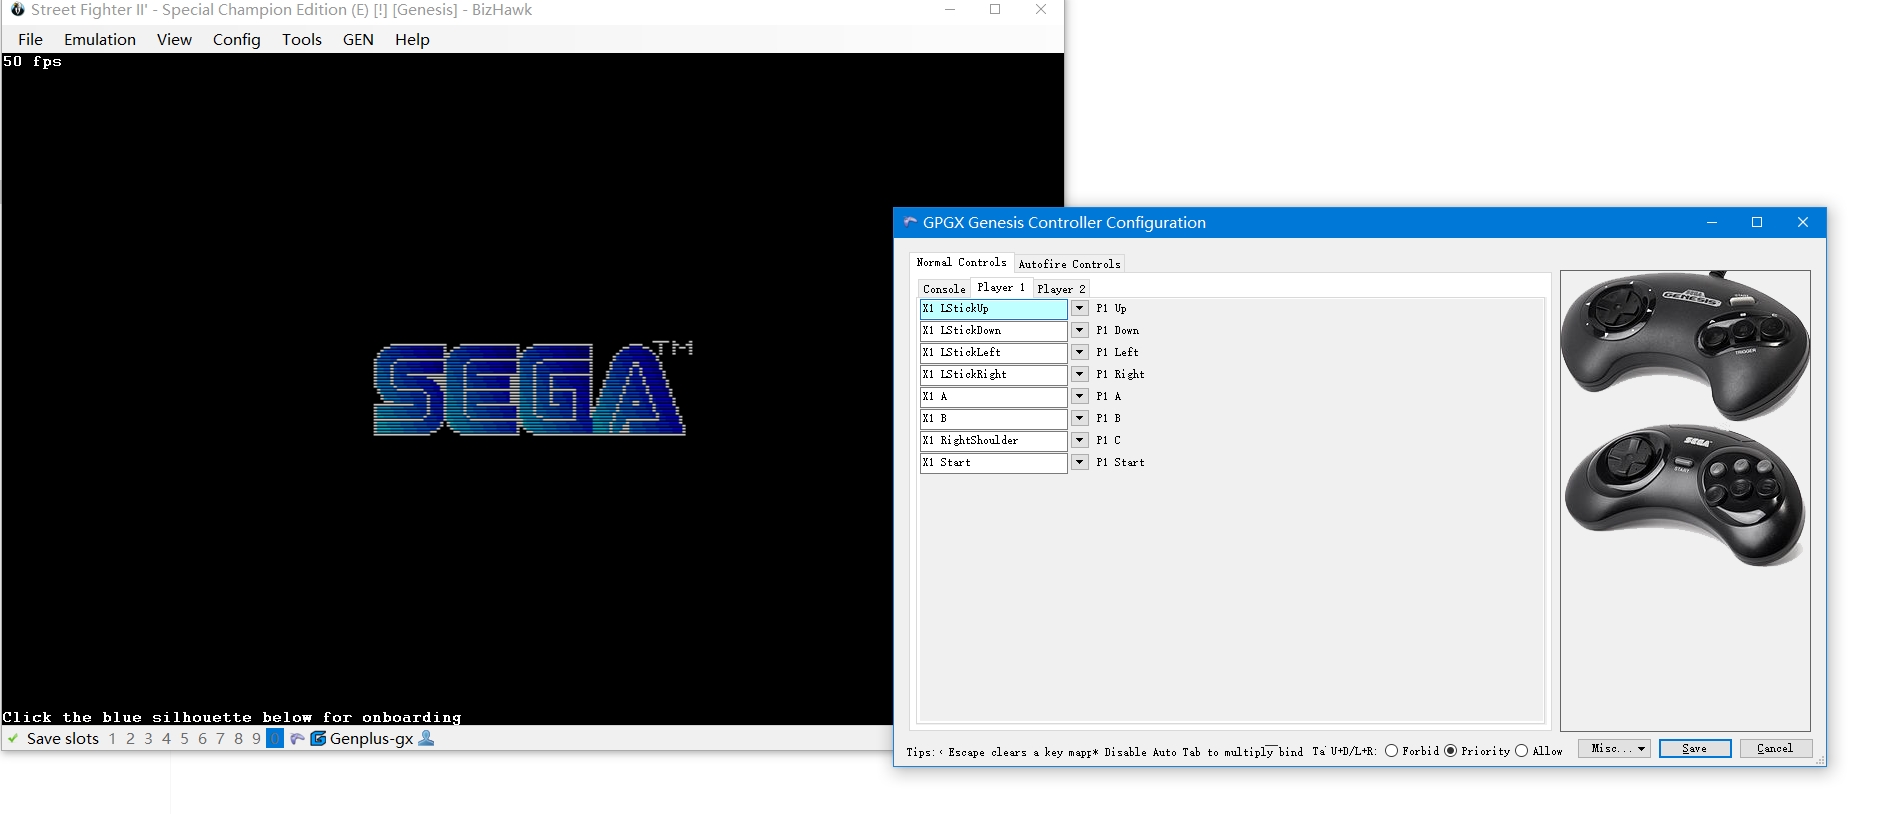The image size is (1884, 814).
Task: Select the Forbid radio button
Action: coord(1392,751)
